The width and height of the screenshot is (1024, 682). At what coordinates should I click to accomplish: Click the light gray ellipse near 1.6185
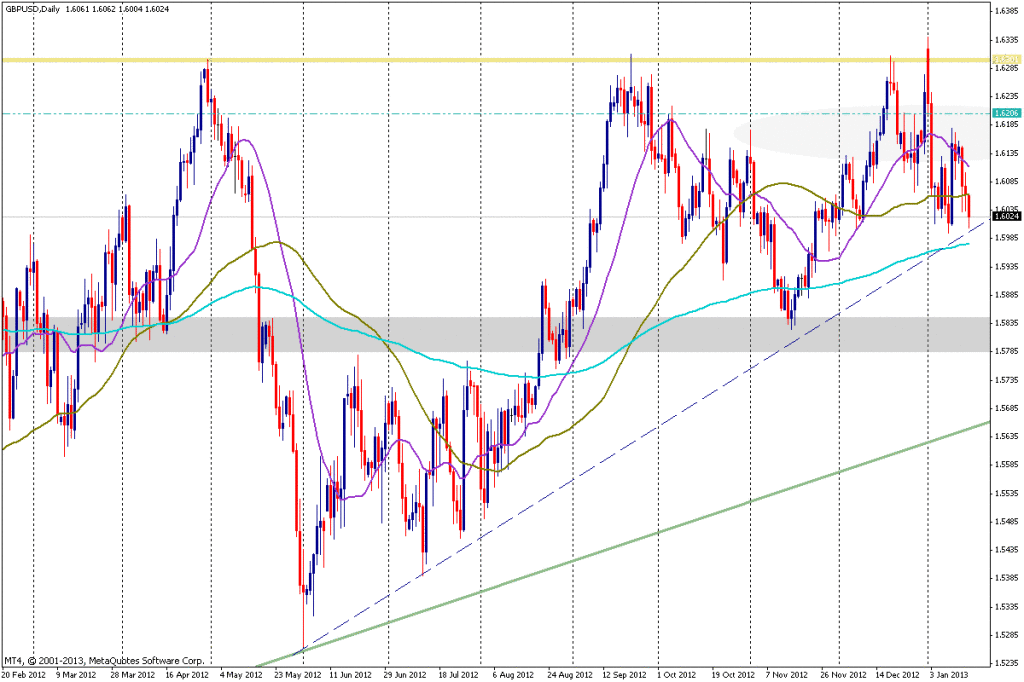click(x=850, y=132)
